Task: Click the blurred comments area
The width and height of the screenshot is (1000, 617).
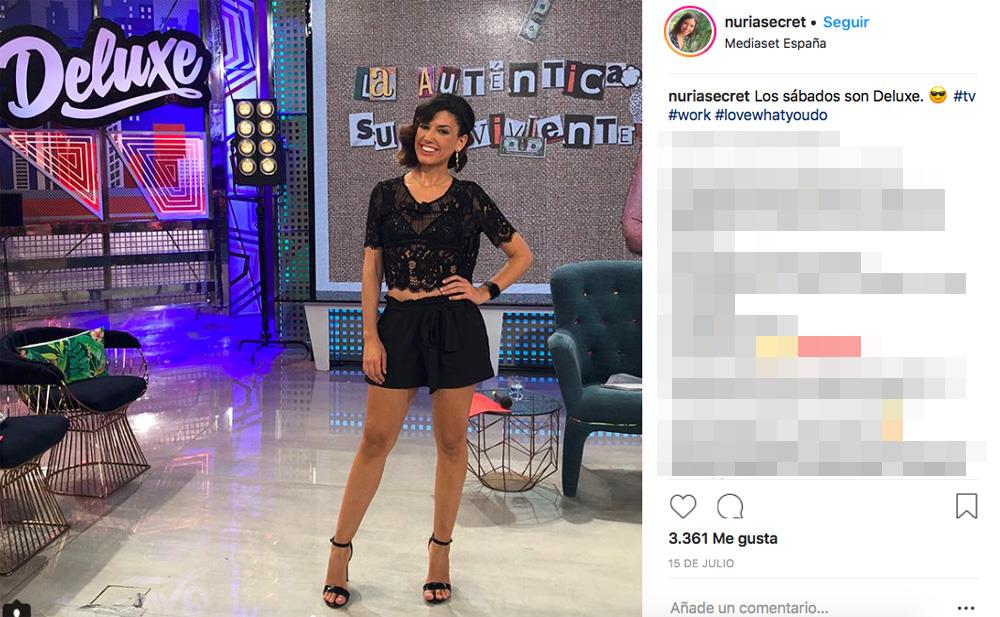Action: pyautogui.click(x=821, y=303)
